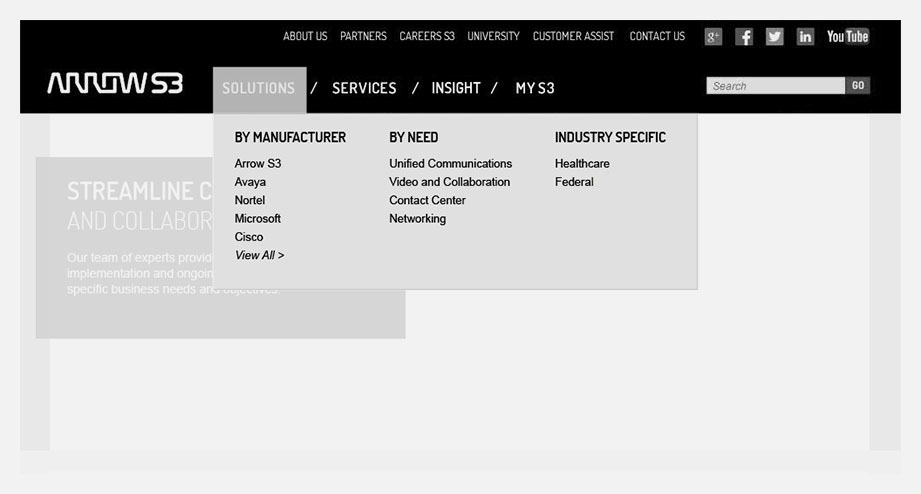Click the Industry Specific heading
921x494 pixels.
(610, 137)
